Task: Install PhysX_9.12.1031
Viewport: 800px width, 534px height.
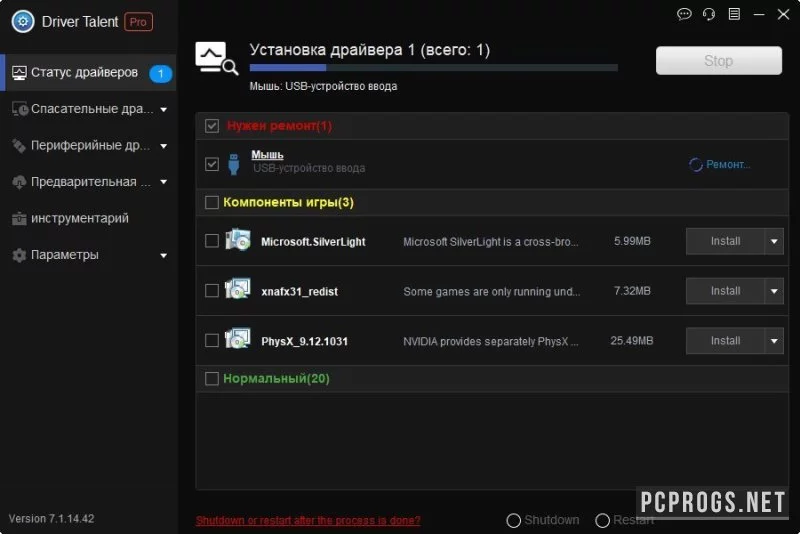Action: (725, 341)
